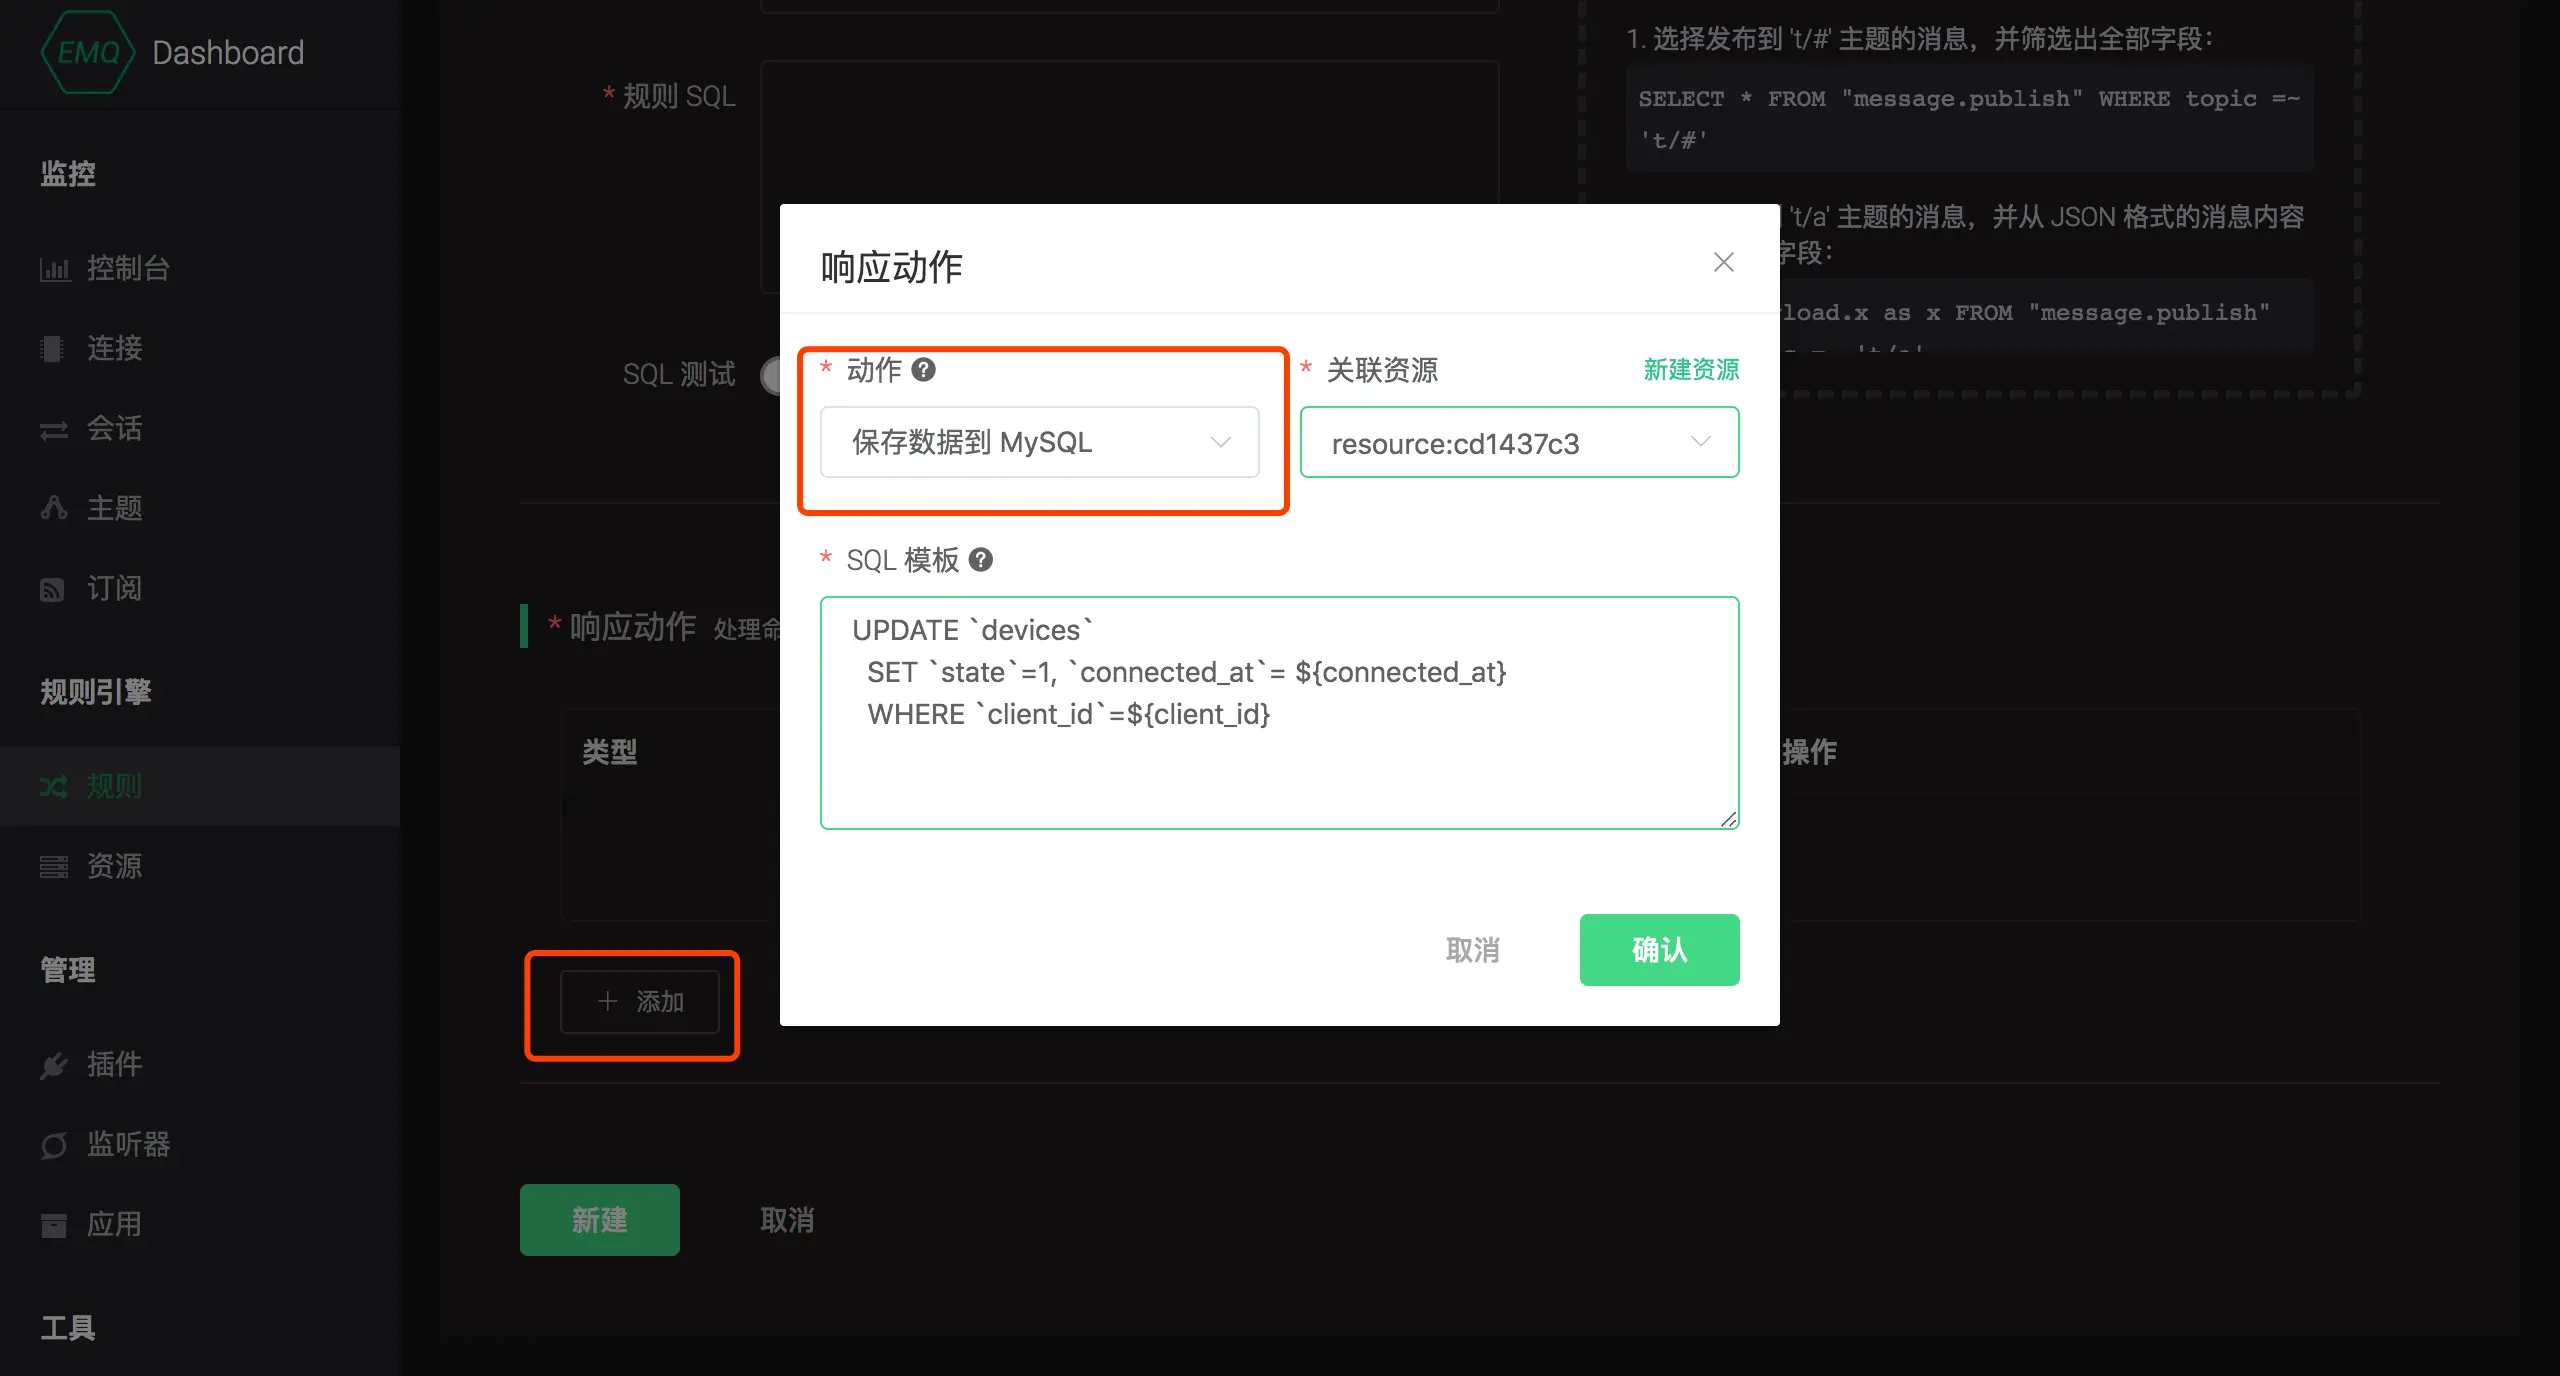Click the EMQ logo icon
This screenshot has height=1376, width=2560.
pos(88,52)
